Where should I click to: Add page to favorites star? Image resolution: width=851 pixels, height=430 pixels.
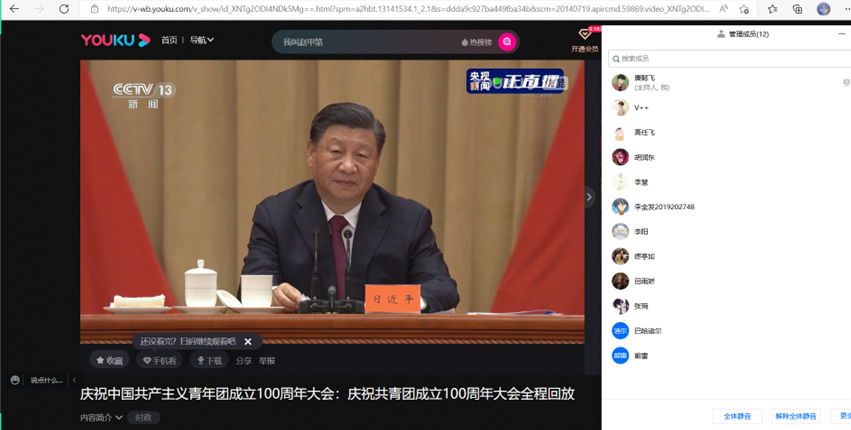744,9
